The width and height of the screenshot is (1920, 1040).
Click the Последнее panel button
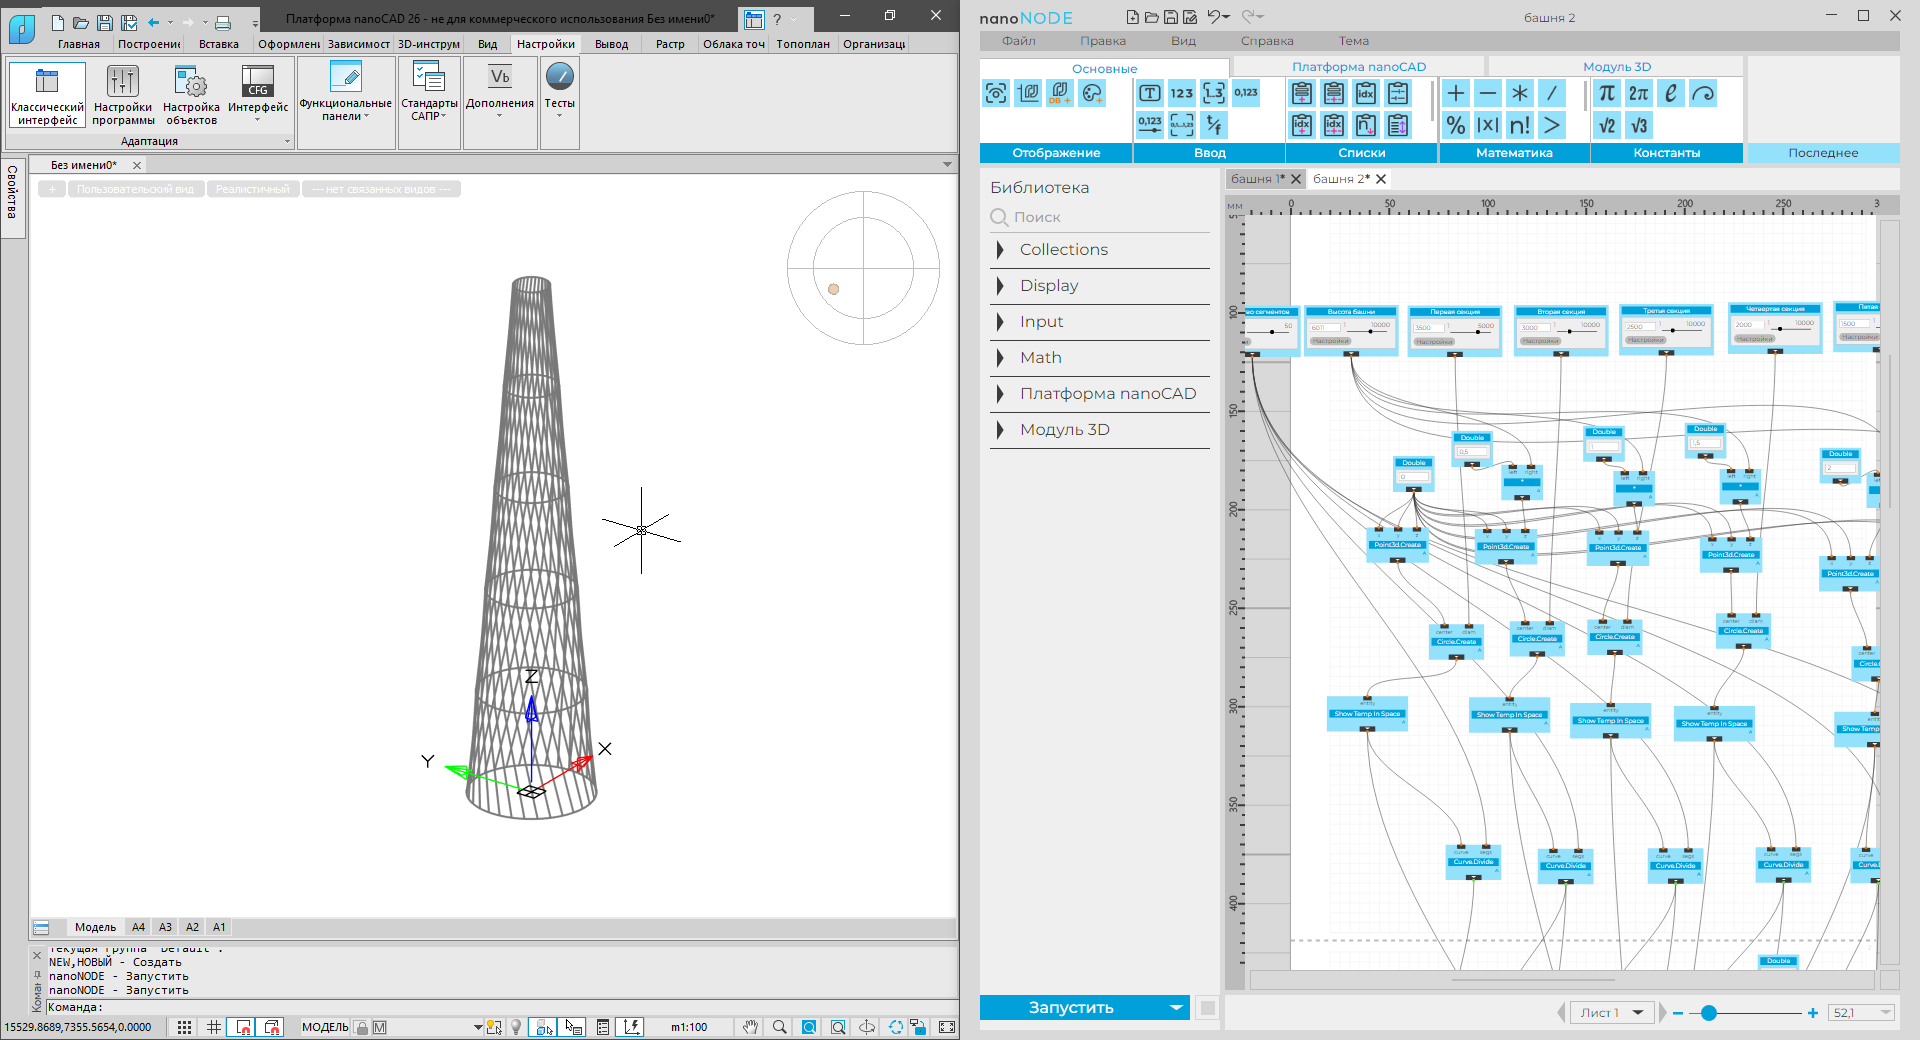point(1822,153)
